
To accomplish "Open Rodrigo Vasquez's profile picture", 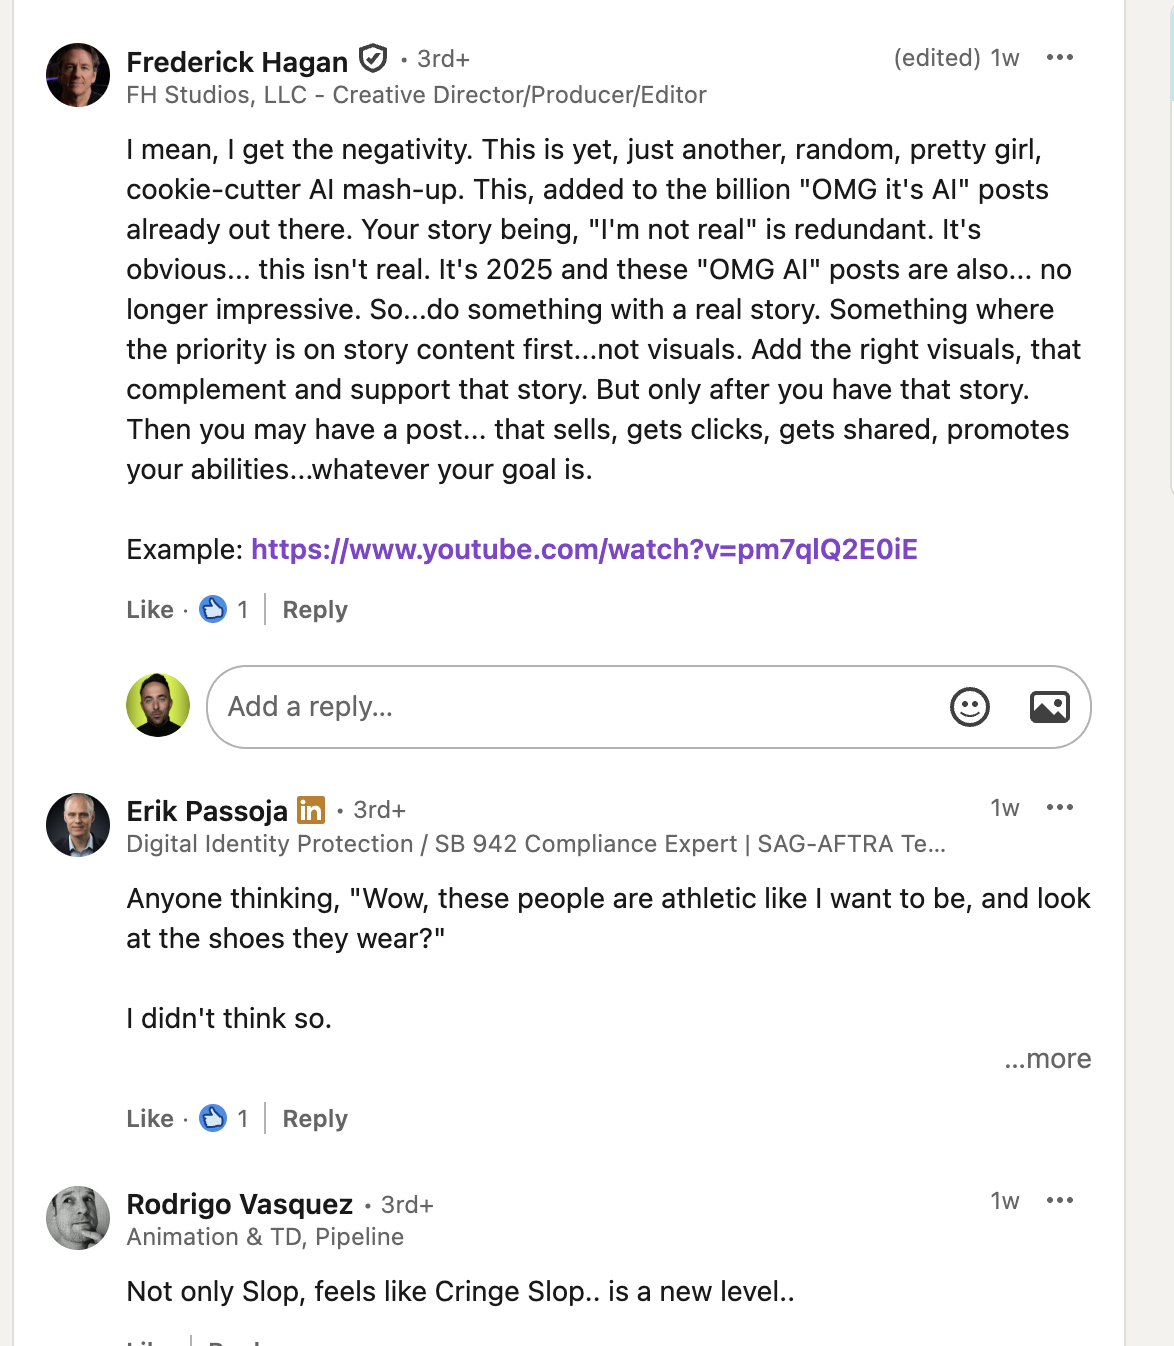I will pyautogui.click(x=78, y=1218).
